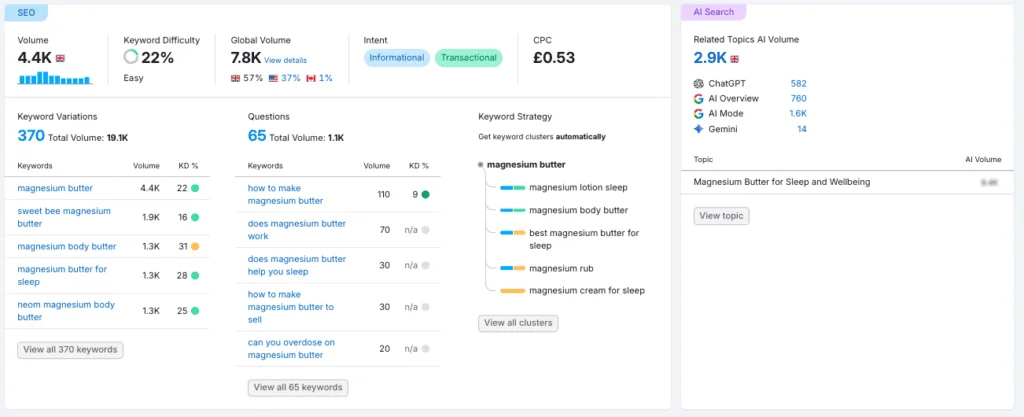Click the US flag next to 37%
Screen dimensions: 1024x417
273,78
